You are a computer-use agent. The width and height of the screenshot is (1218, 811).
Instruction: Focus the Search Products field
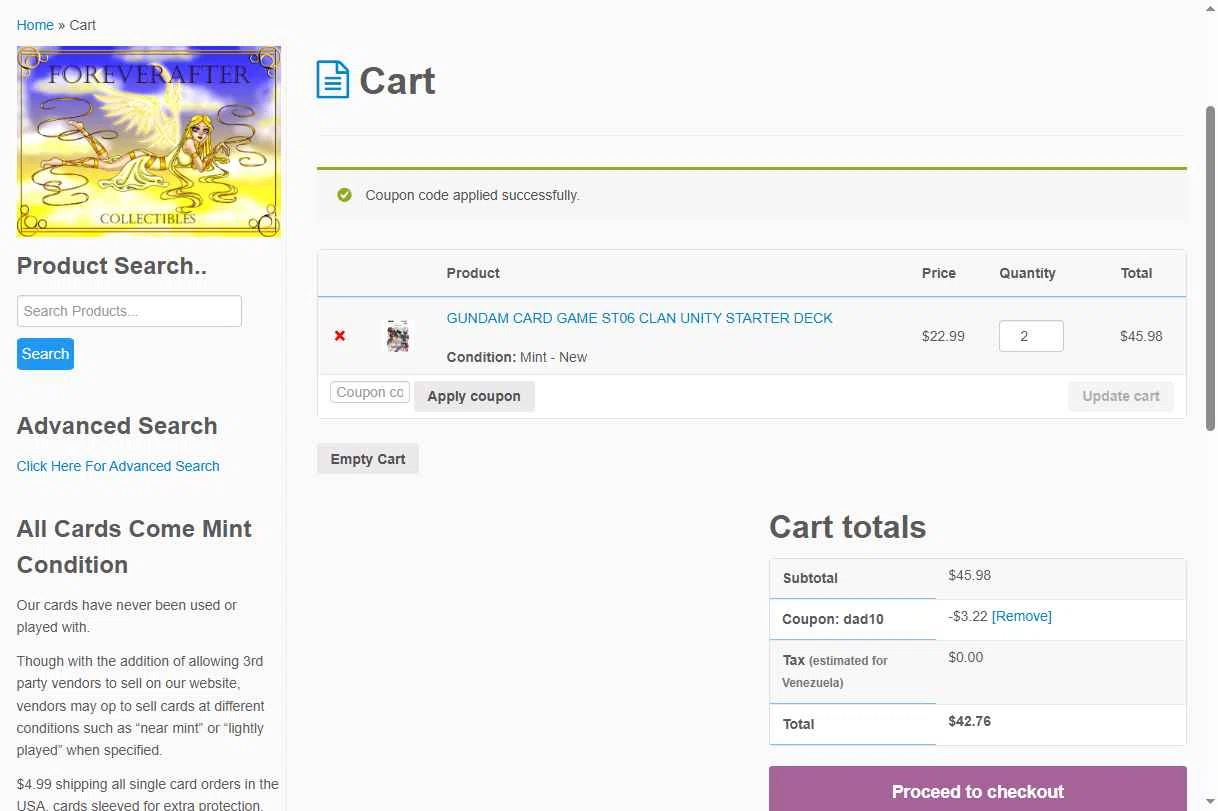129,311
